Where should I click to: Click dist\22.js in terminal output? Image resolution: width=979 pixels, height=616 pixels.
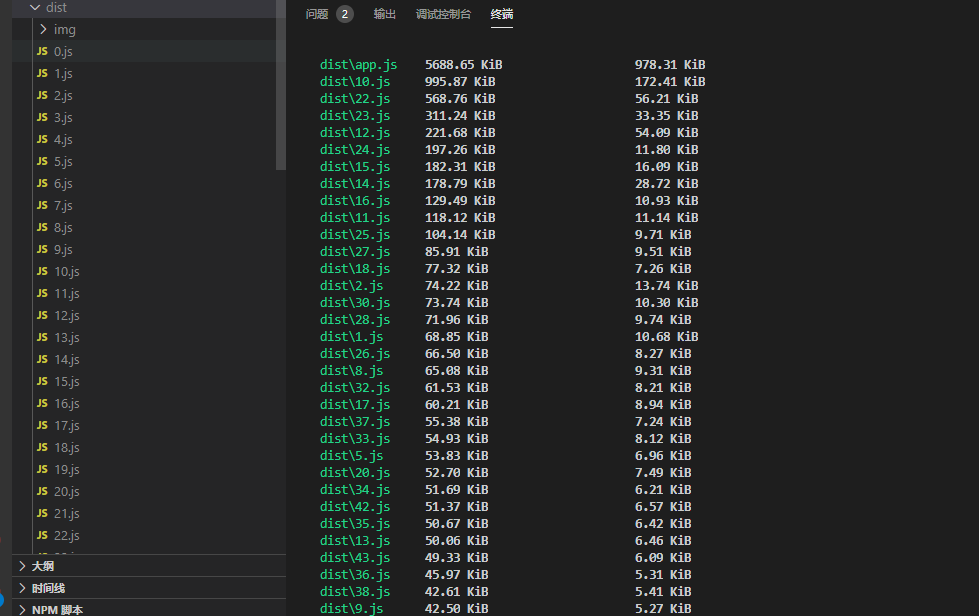click(x=355, y=99)
